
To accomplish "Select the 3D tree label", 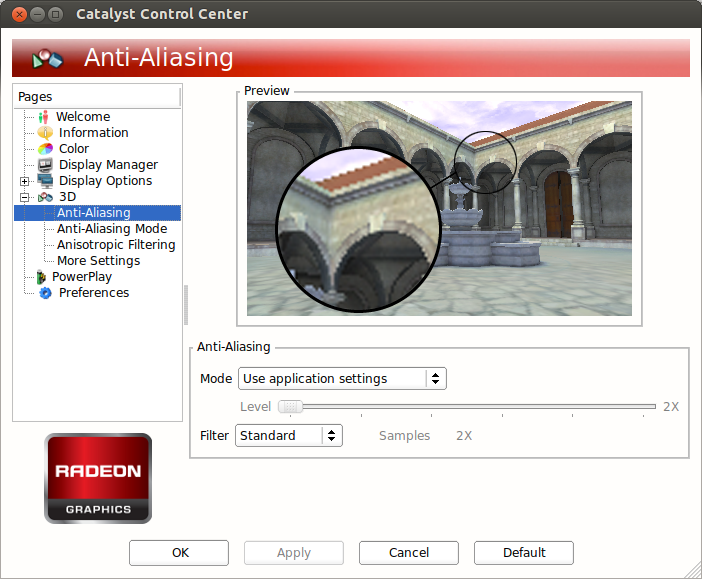I will (x=68, y=197).
